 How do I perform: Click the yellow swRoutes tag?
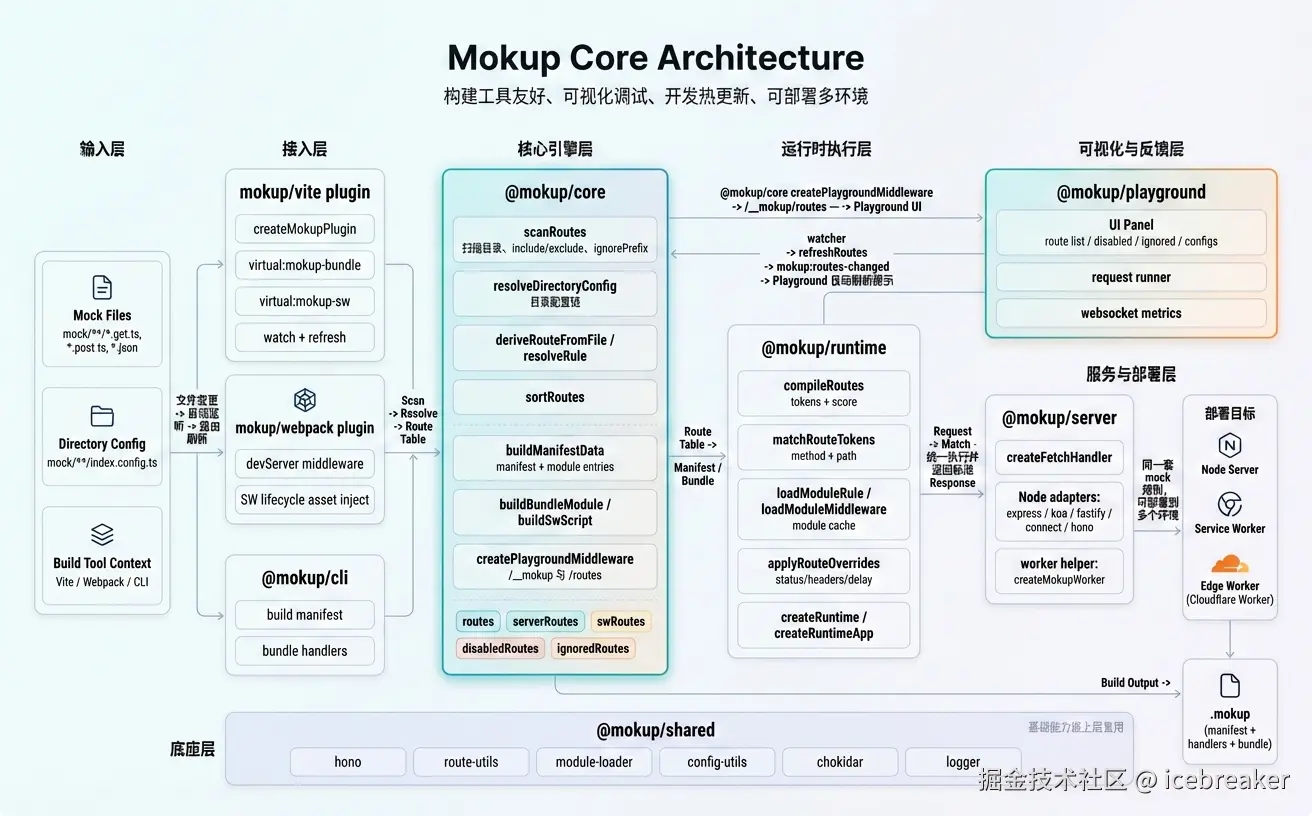point(621,622)
